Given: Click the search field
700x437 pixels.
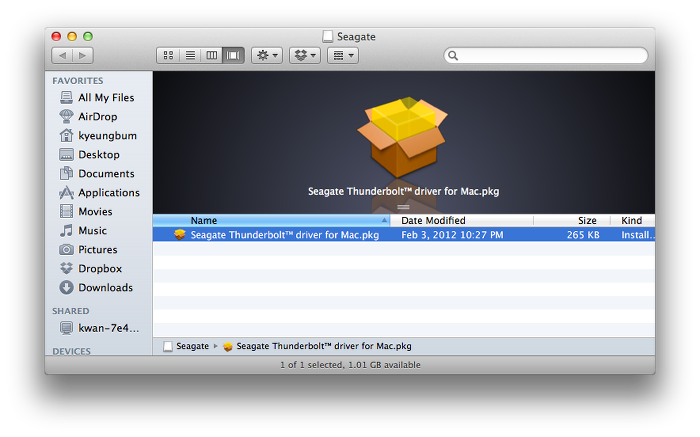Looking at the screenshot, I should (x=546, y=55).
